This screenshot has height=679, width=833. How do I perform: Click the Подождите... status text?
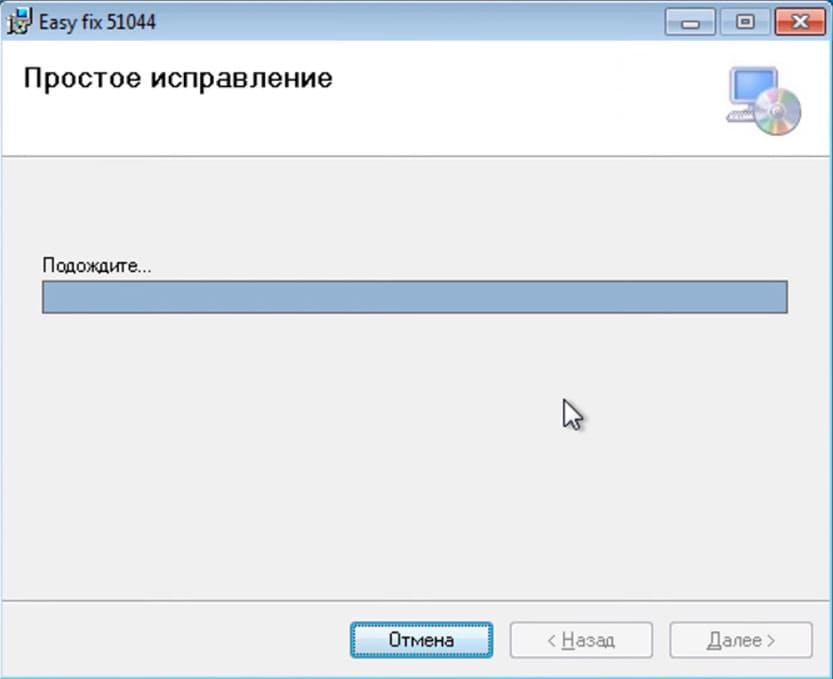pyautogui.click(x=97, y=265)
